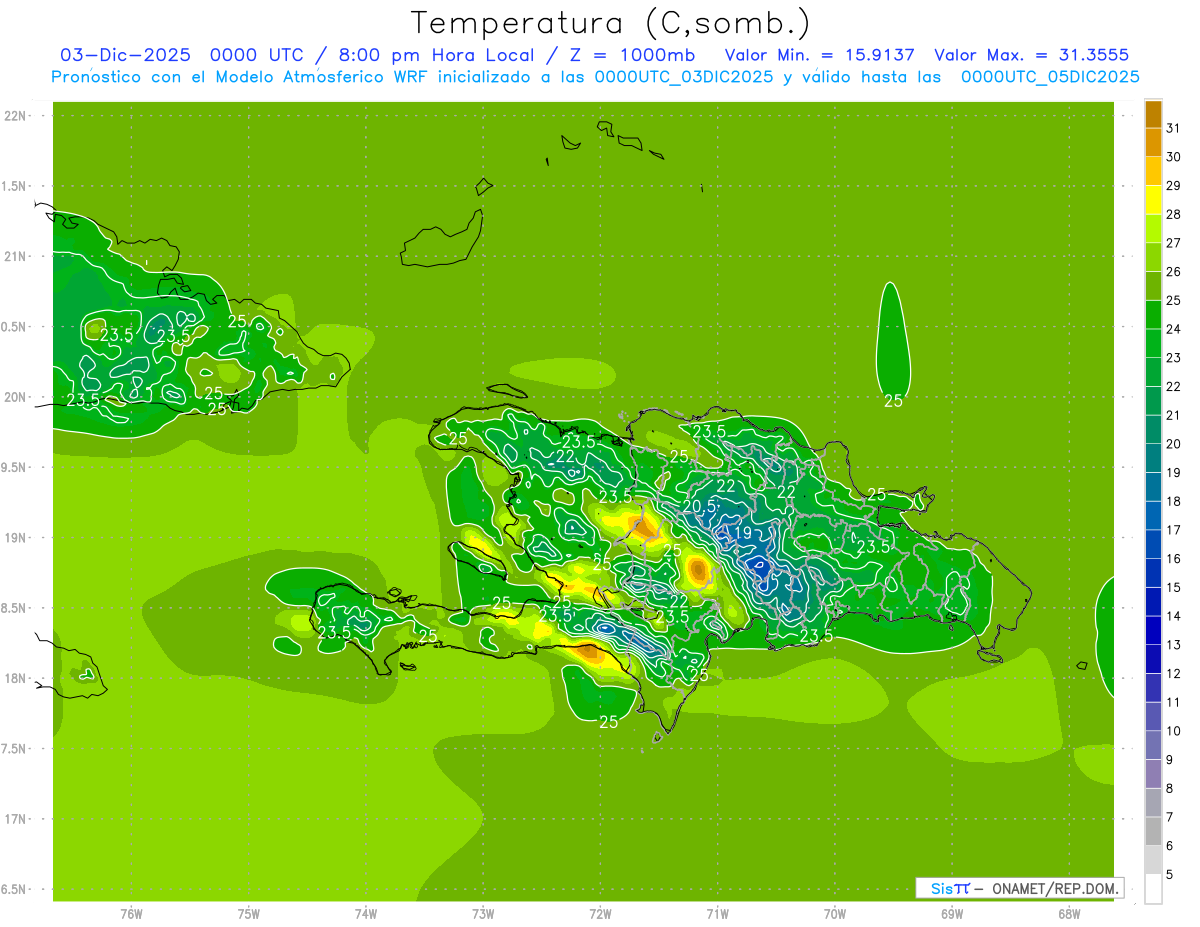Click the dark orange top segment of the color scale
The image size is (1200, 927).
pos(1153,114)
